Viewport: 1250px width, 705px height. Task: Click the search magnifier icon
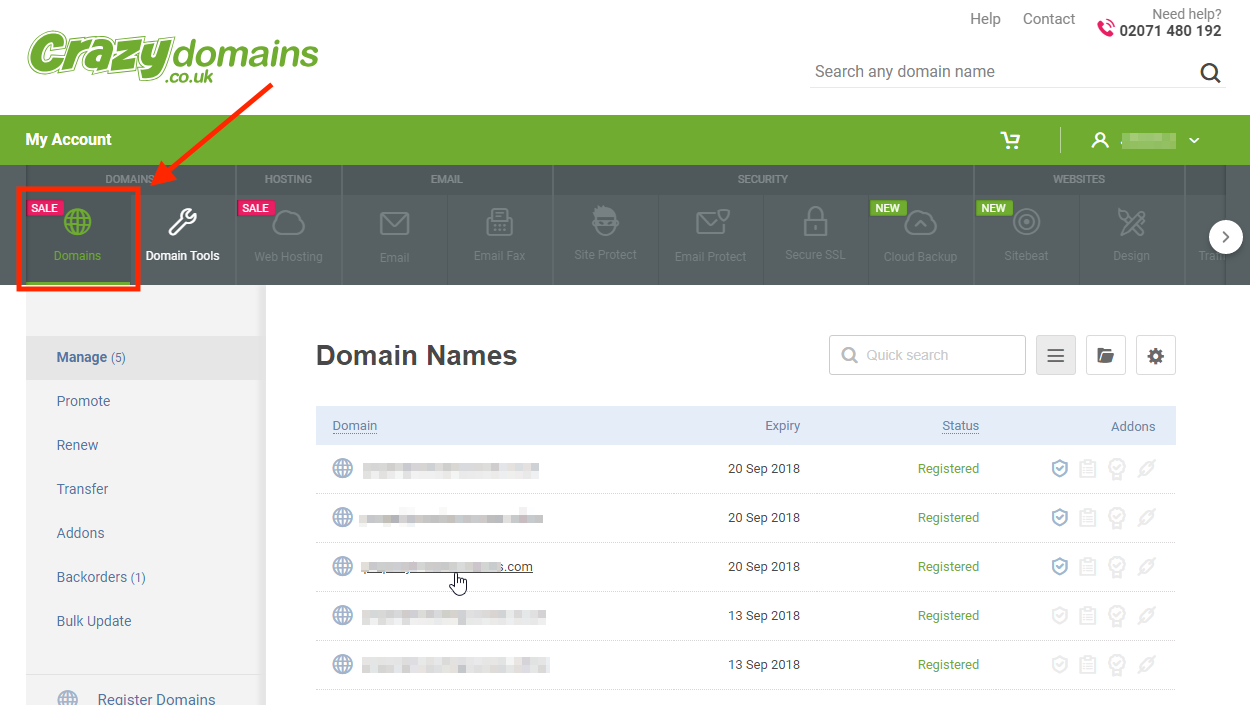pyautogui.click(x=1210, y=72)
